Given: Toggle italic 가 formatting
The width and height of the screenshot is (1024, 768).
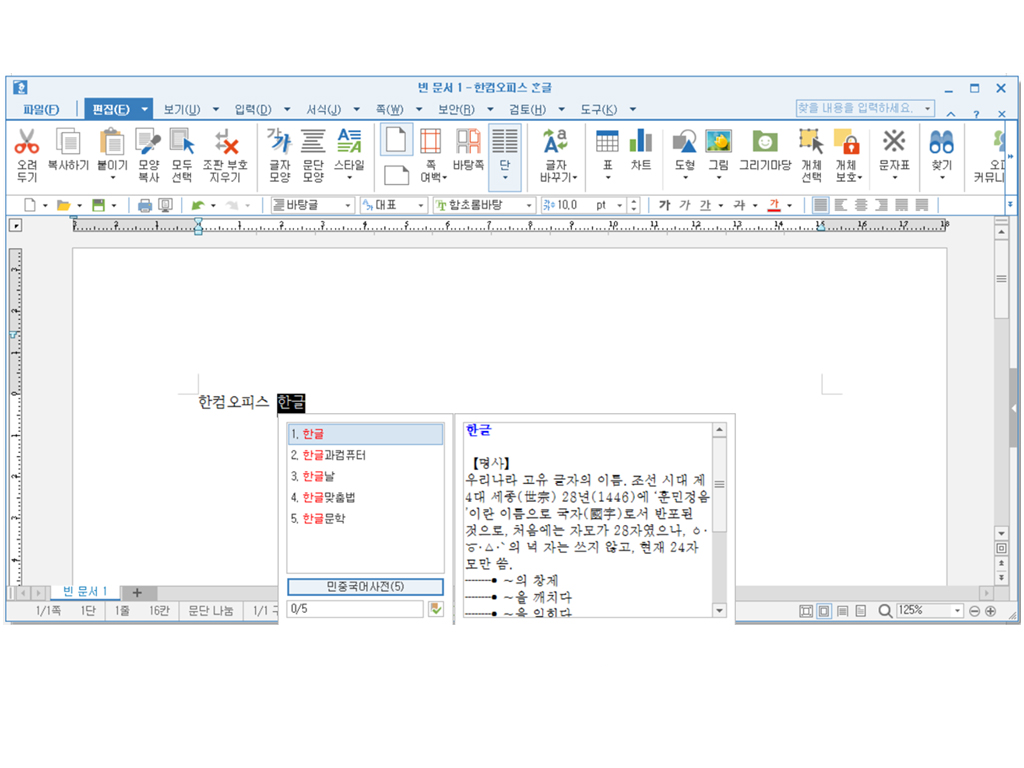Looking at the screenshot, I should click(x=684, y=205).
